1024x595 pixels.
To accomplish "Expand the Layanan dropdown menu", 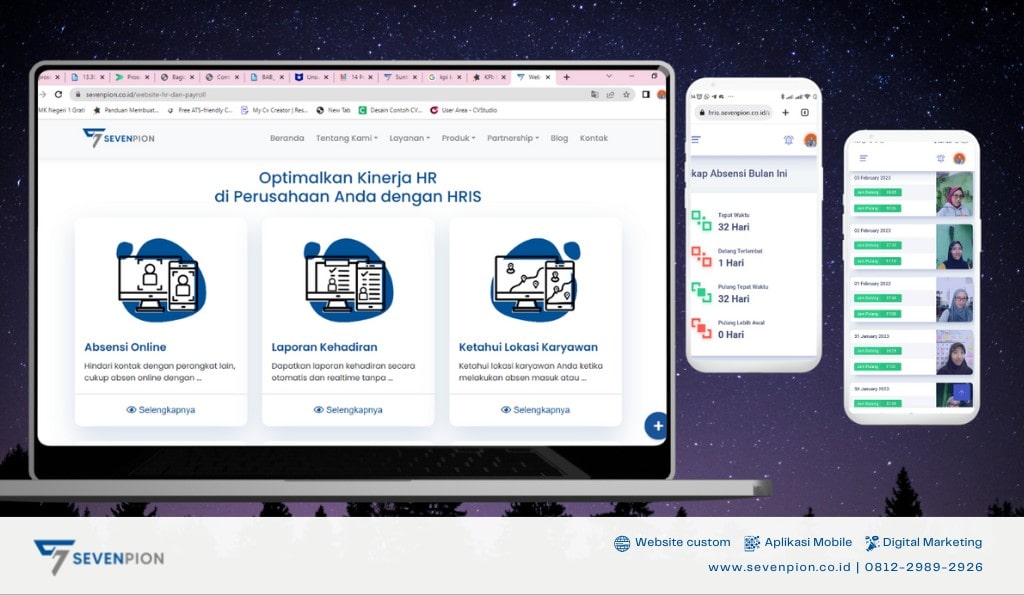I will 409,138.
